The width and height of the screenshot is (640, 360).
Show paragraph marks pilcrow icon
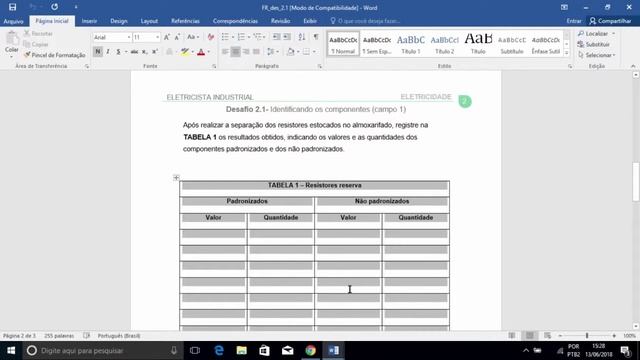coord(316,37)
